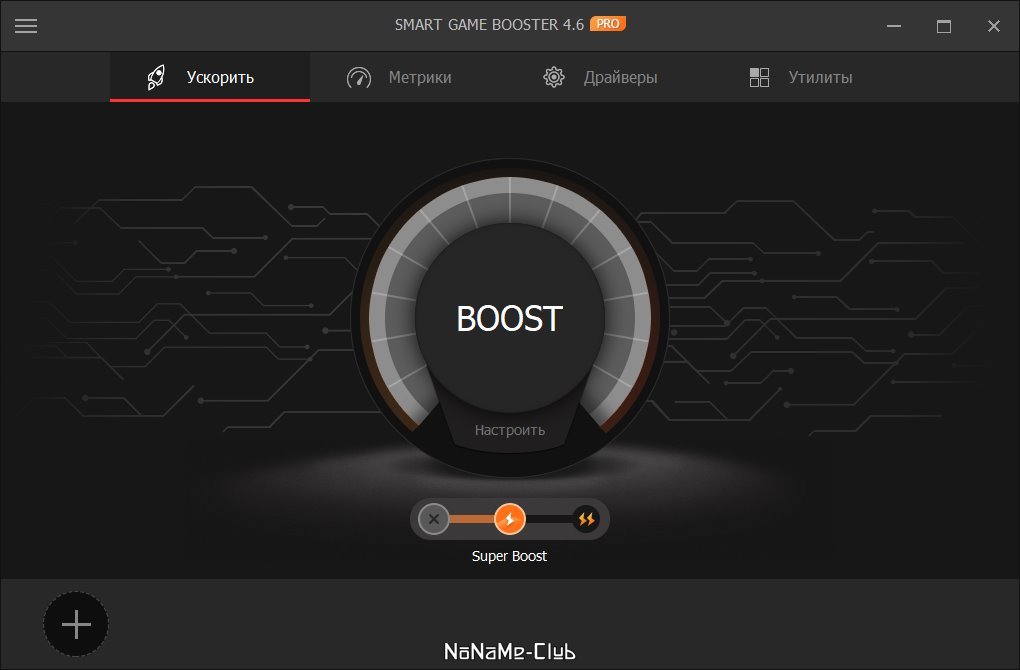This screenshot has width=1020, height=670.
Task: Open the hamburger menu
Action: (x=26, y=25)
